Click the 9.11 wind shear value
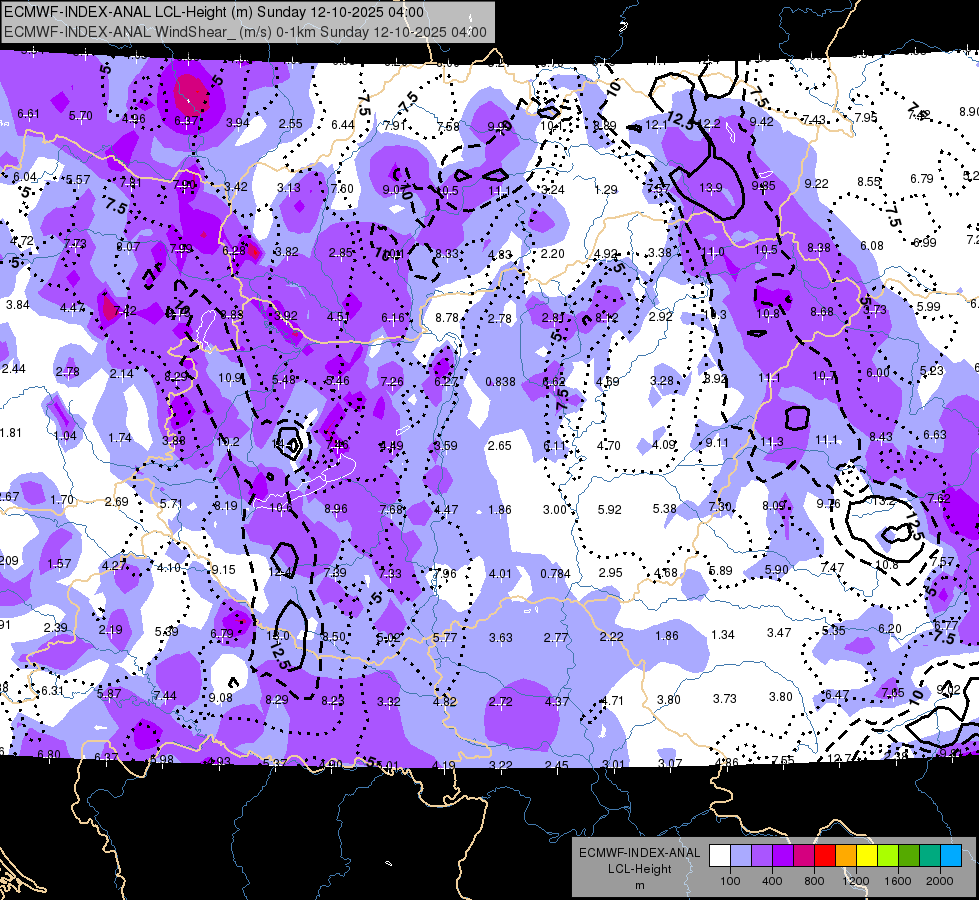This screenshot has width=979, height=900. (x=717, y=443)
